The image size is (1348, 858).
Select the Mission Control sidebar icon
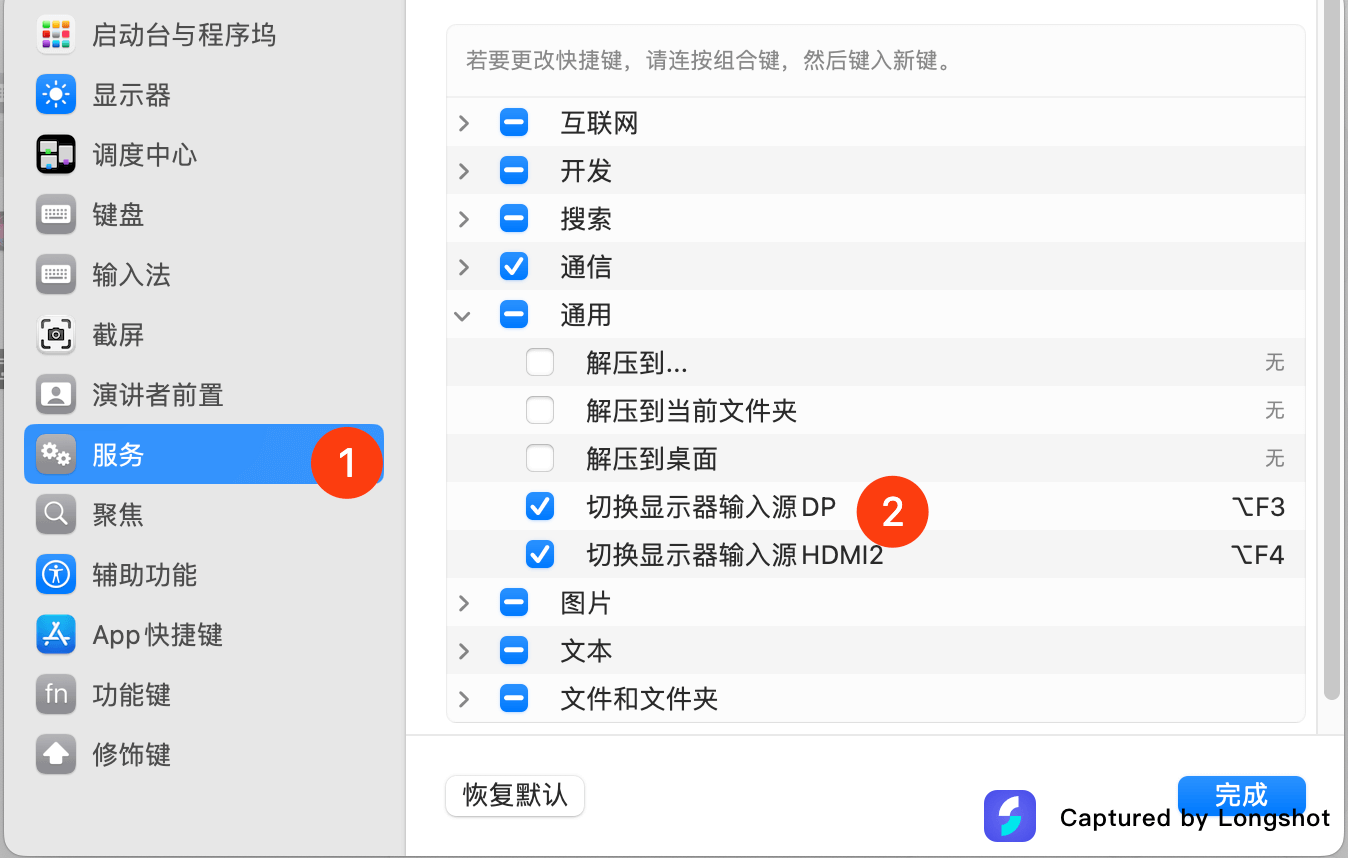coord(56,155)
